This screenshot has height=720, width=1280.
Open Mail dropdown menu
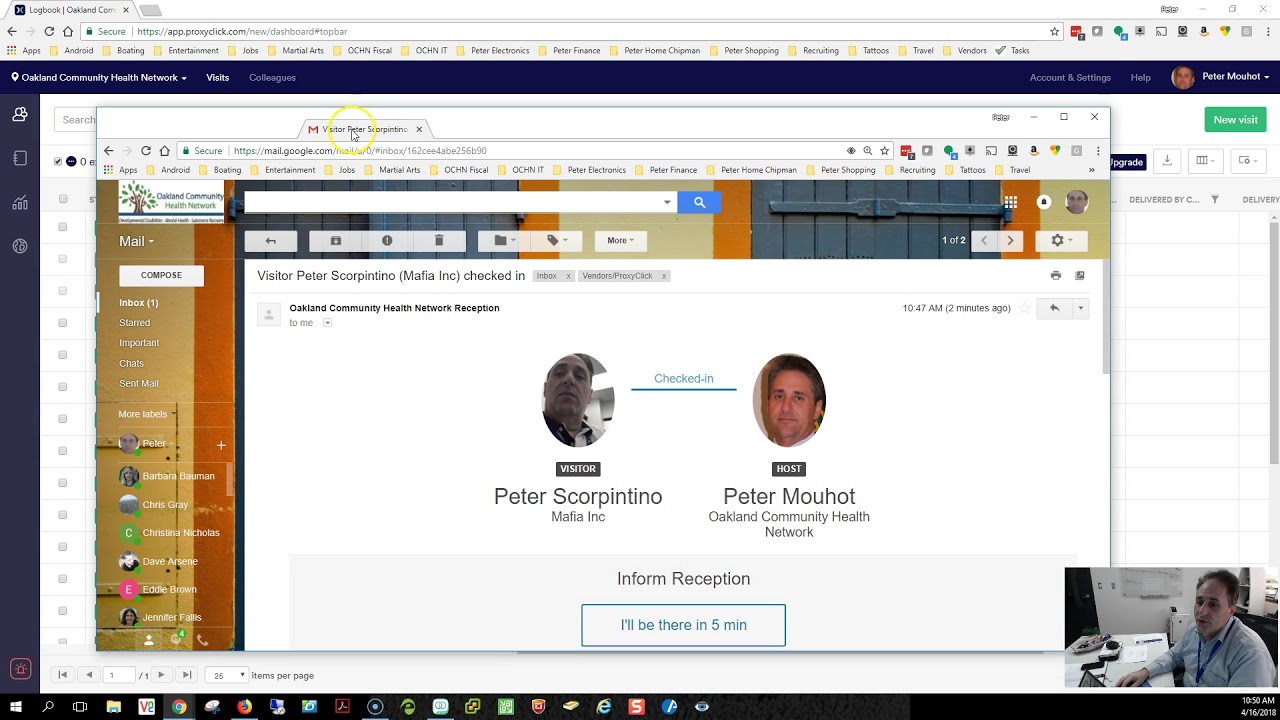click(x=136, y=241)
